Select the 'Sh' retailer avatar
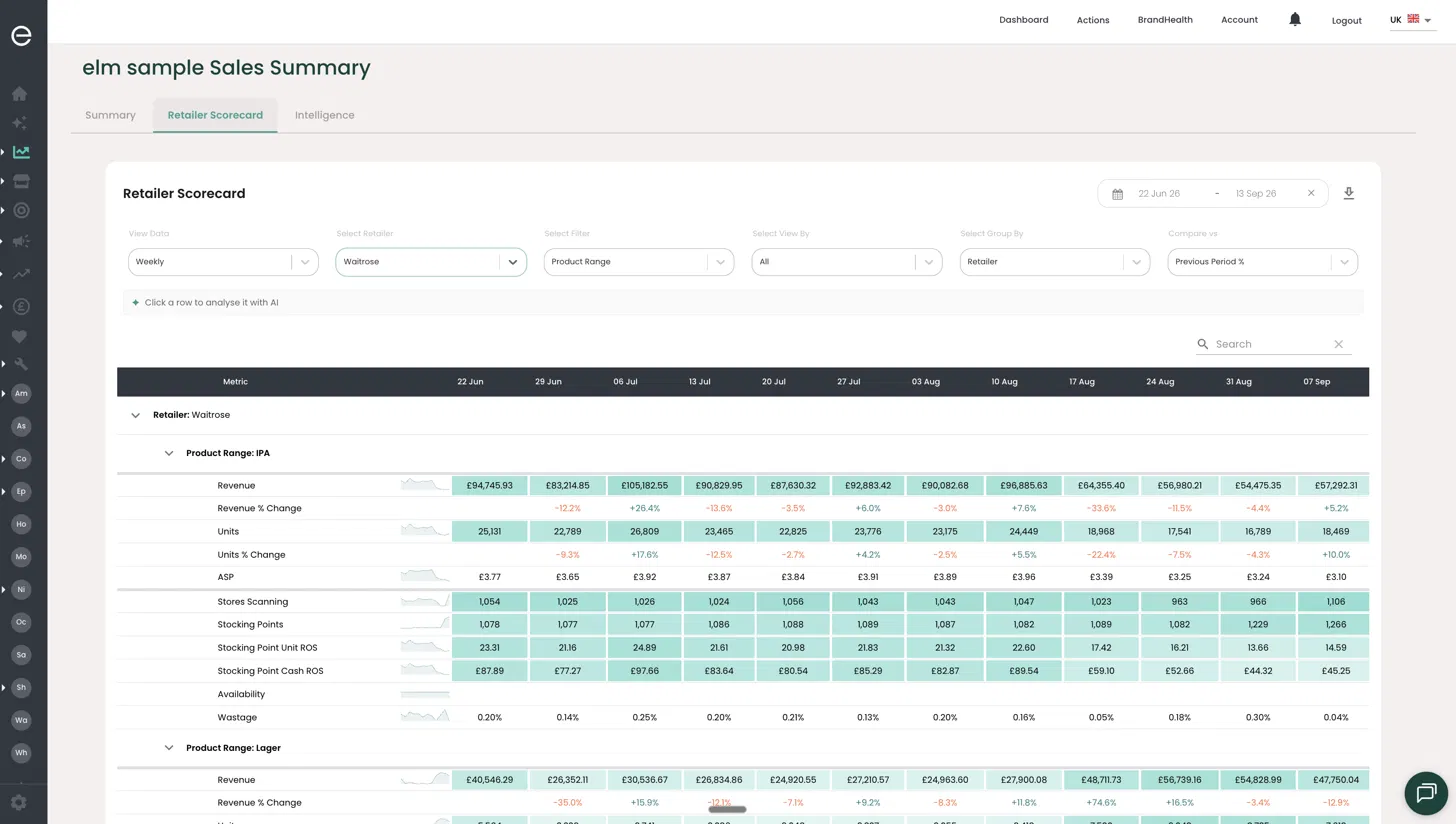 pyautogui.click(x=21, y=688)
